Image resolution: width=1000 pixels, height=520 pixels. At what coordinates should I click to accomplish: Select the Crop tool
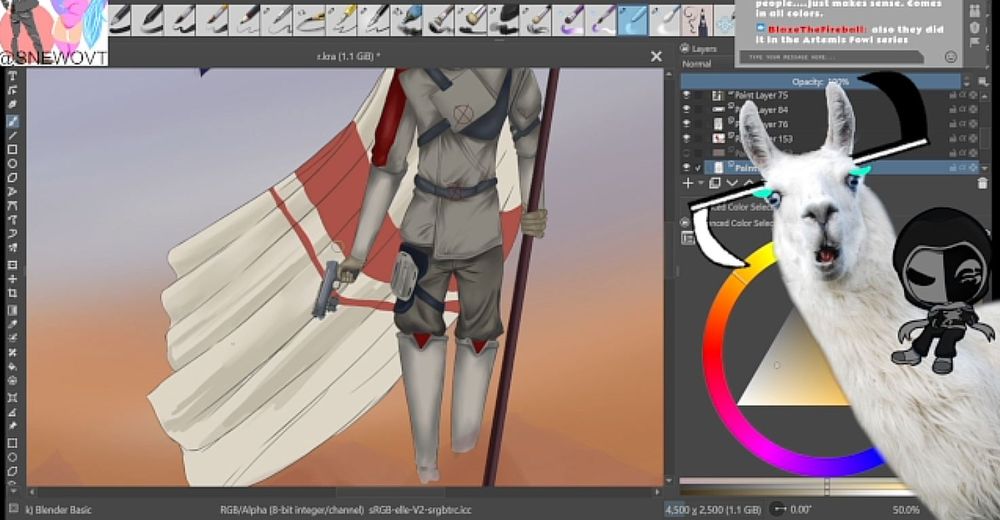(x=12, y=293)
